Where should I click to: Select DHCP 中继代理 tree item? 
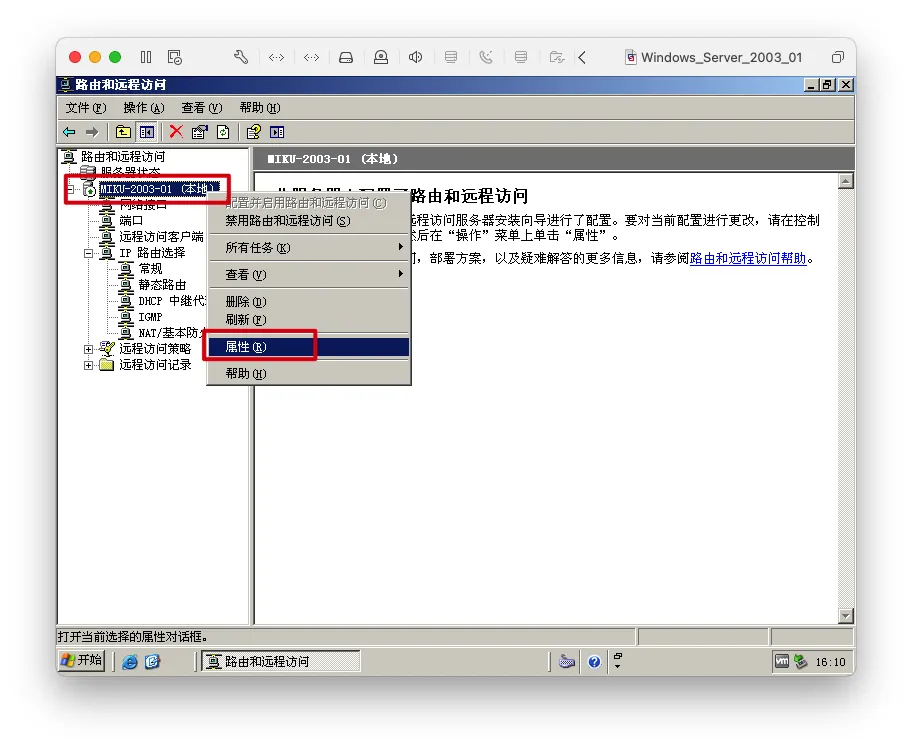point(172,301)
